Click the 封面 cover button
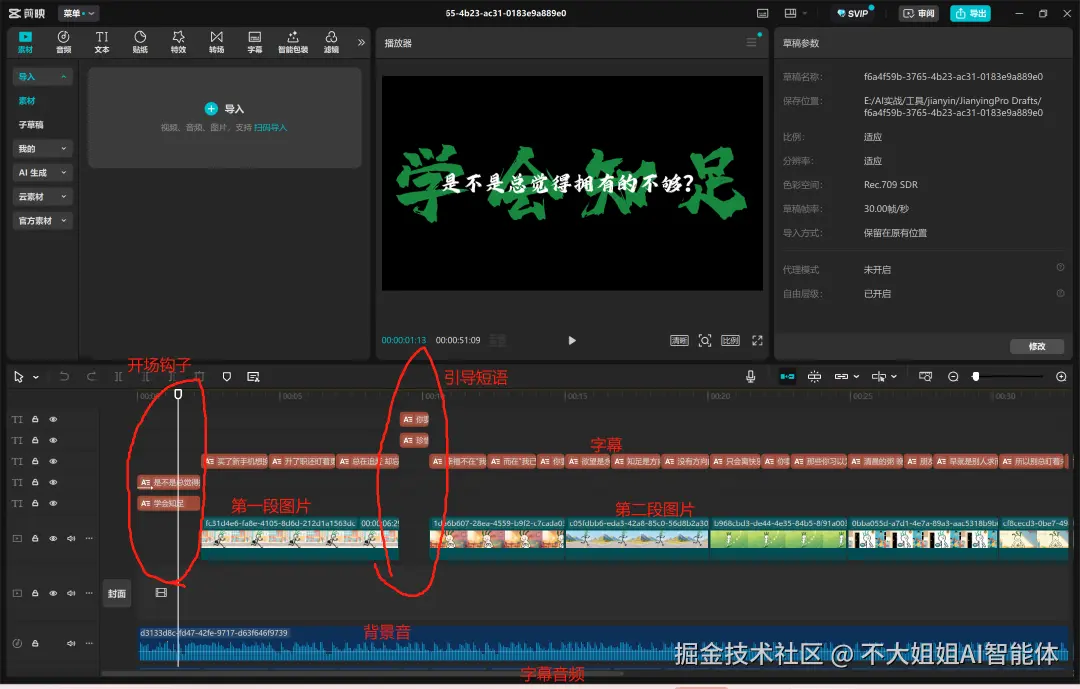 click(116, 593)
